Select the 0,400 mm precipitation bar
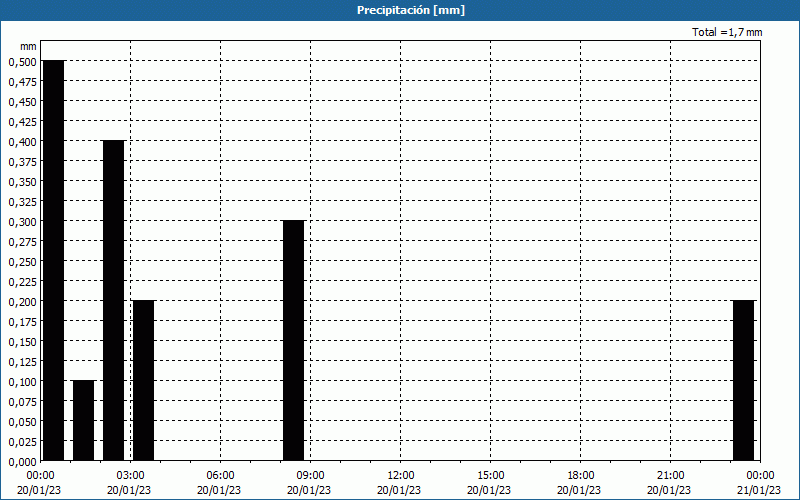Screen dimensions: 800x500 (114, 301)
